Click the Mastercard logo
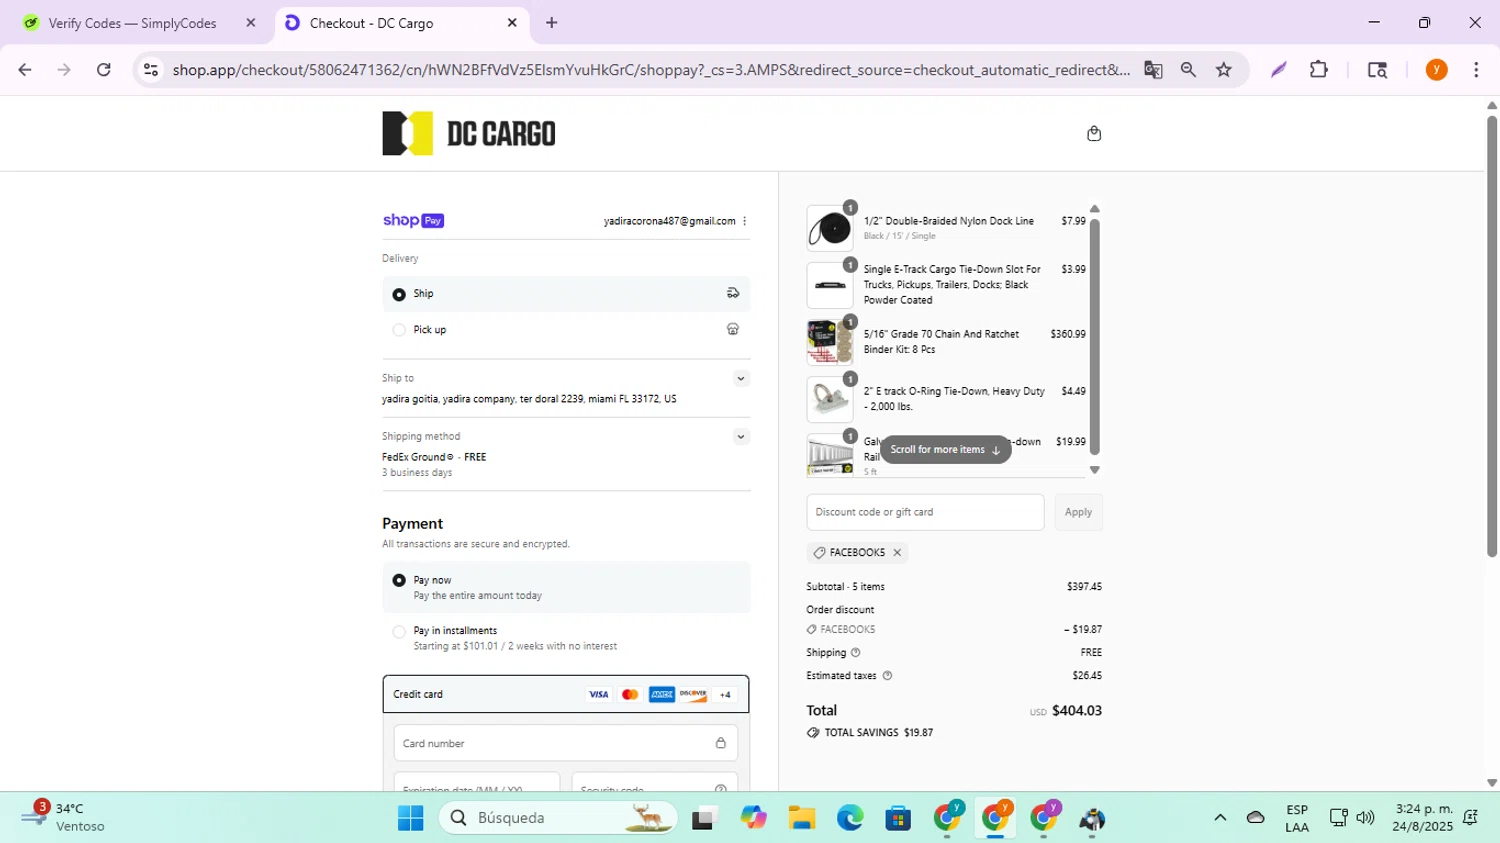This screenshot has width=1500, height=843. click(630, 694)
